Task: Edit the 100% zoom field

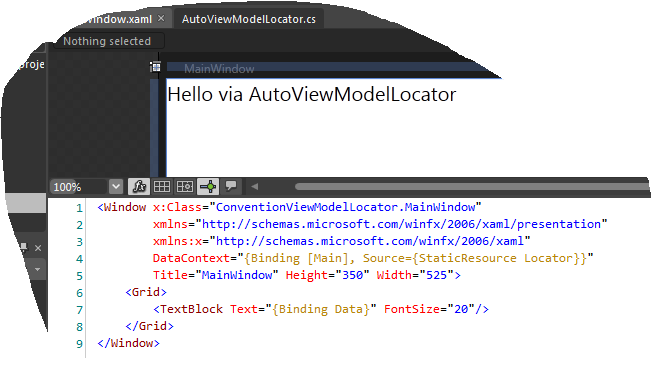Action: coord(79,187)
